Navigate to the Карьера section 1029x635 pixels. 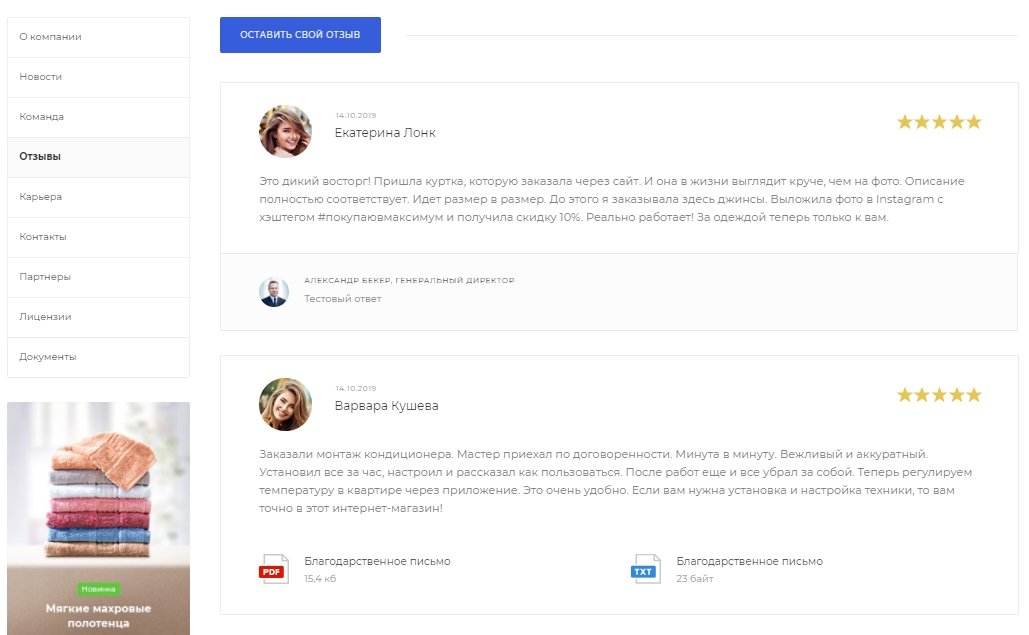pos(98,197)
